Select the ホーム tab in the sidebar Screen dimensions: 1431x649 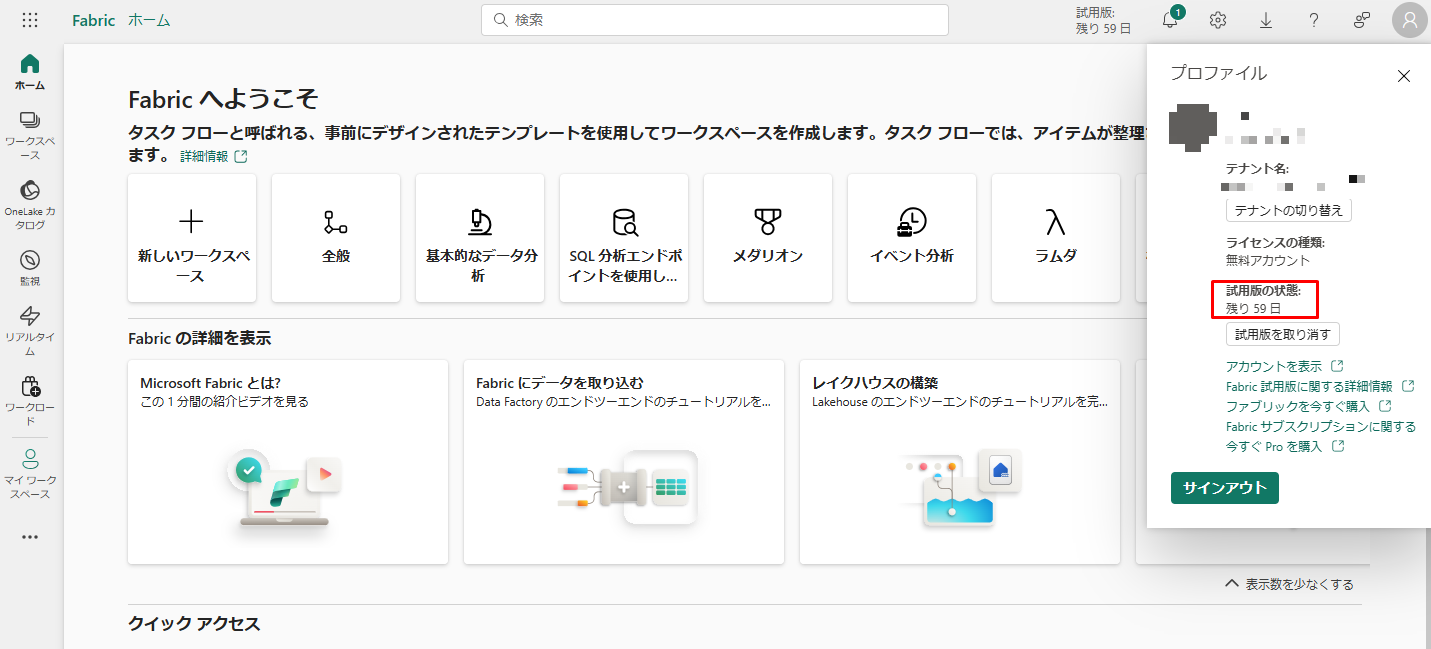tap(30, 72)
